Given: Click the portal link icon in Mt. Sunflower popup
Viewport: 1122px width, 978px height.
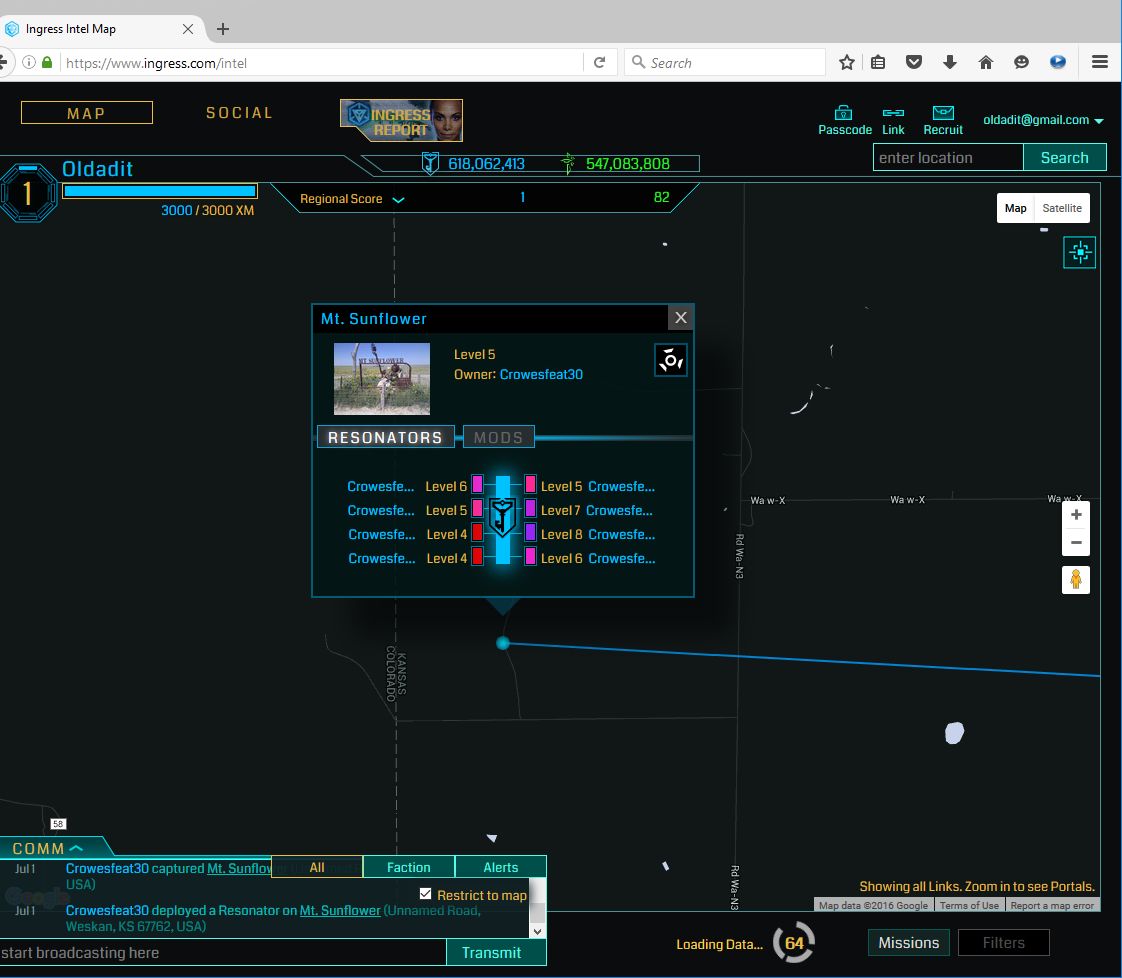Looking at the screenshot, I should click(670, 360).
